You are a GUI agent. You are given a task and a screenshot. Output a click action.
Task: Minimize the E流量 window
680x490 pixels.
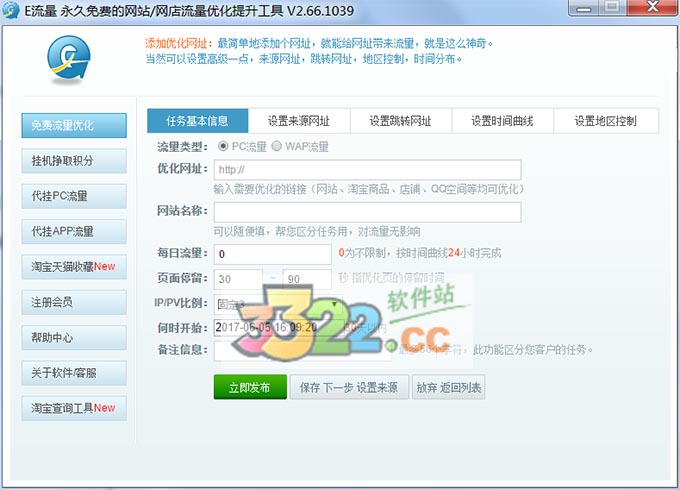pyautogui.click(x=584, y=8)
